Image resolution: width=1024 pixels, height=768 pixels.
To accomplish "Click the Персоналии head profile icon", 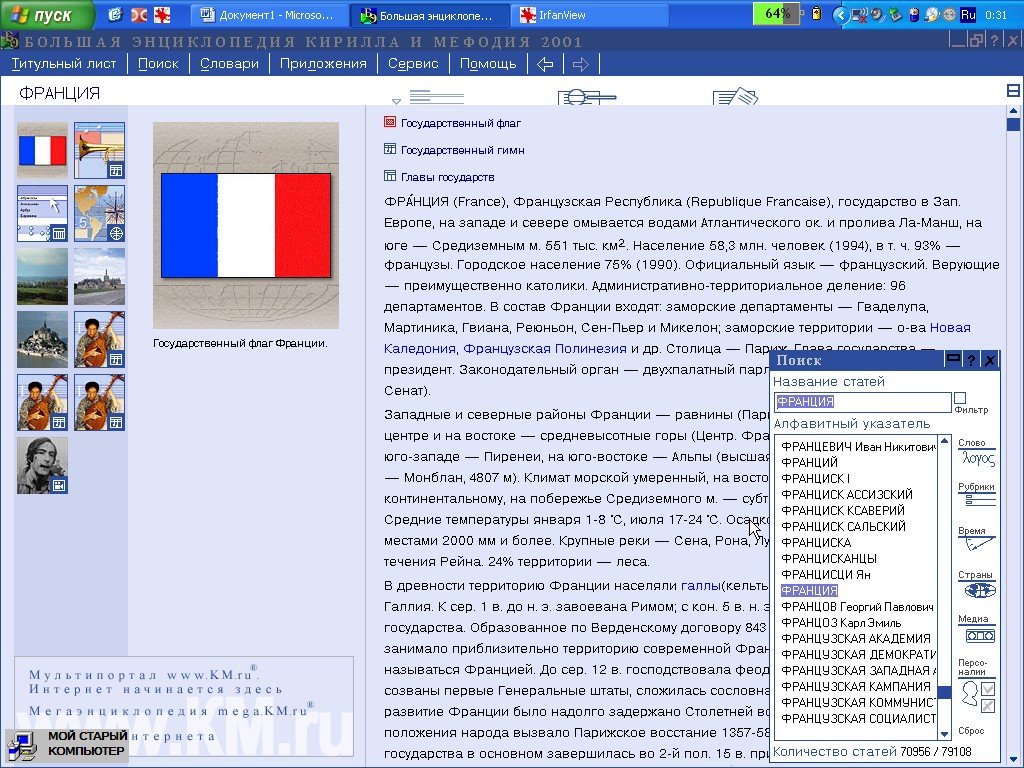I will coord(967,691).
